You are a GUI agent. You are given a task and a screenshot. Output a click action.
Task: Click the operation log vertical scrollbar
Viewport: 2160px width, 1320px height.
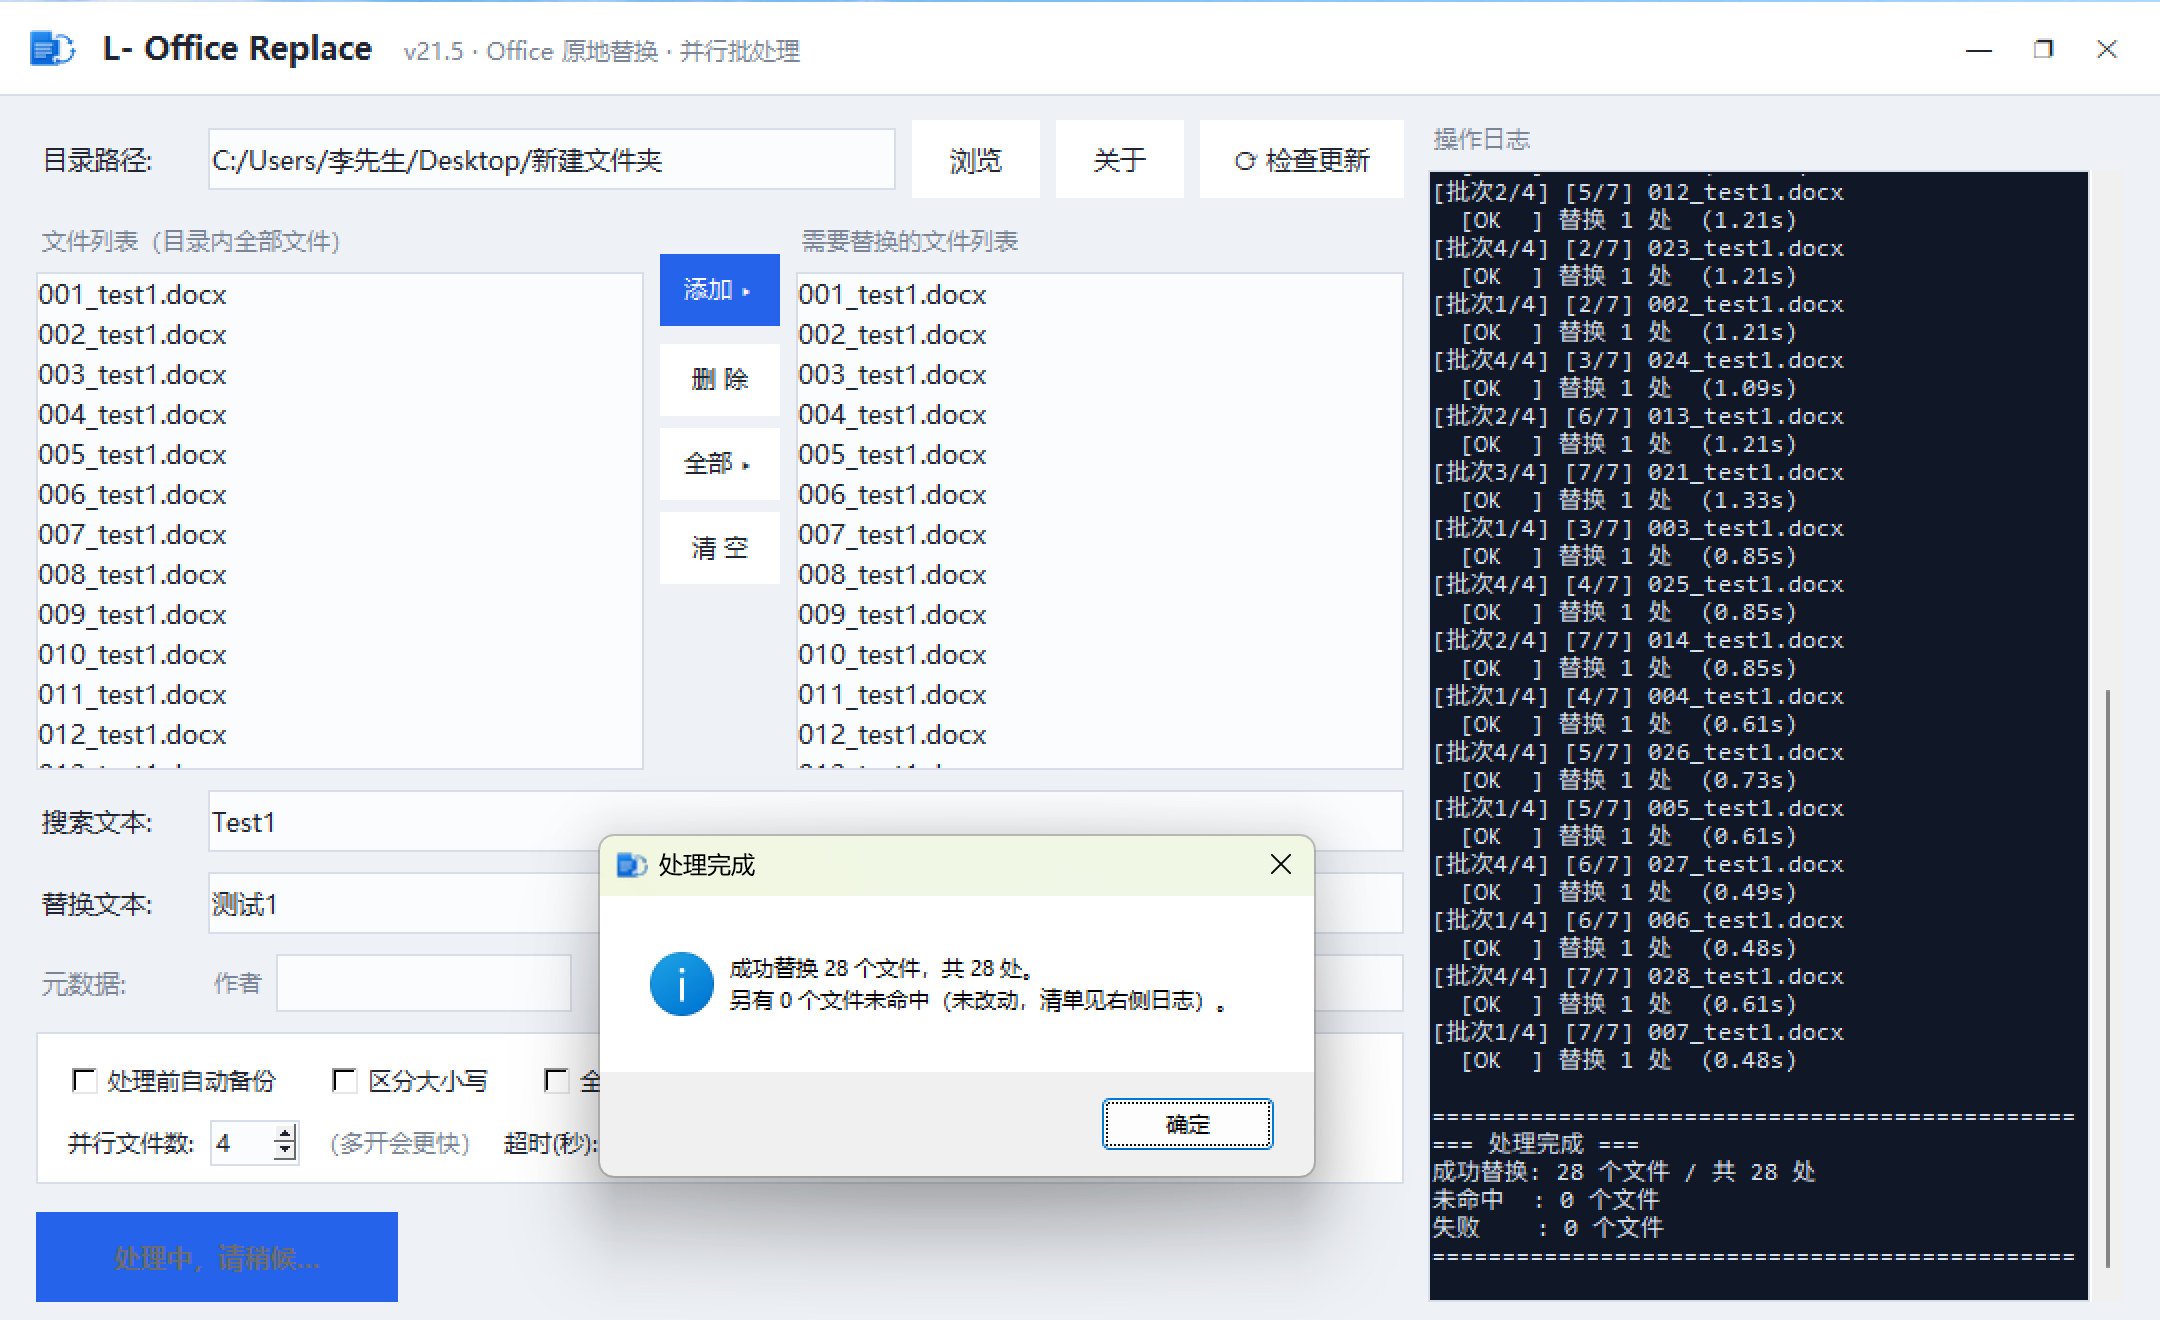click(2108, 978)
